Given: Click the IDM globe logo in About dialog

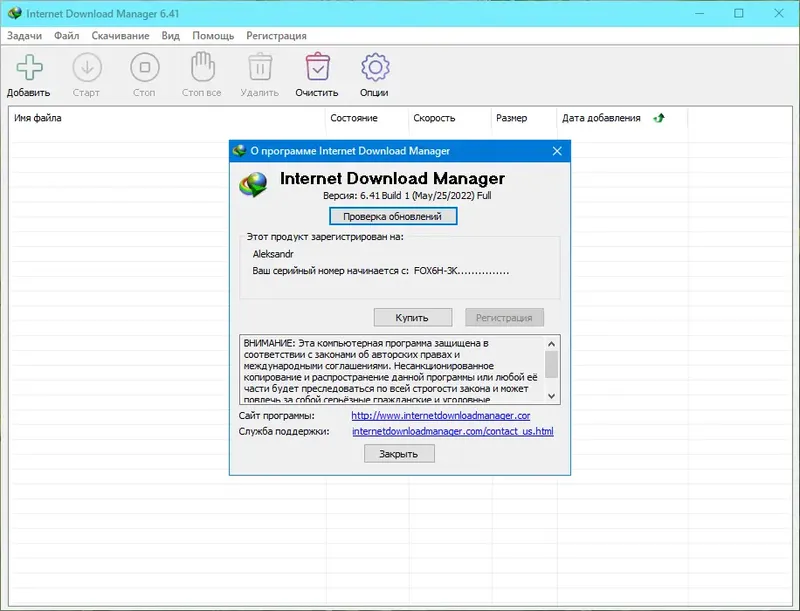Looking at the screenshot, I should 254,185.
